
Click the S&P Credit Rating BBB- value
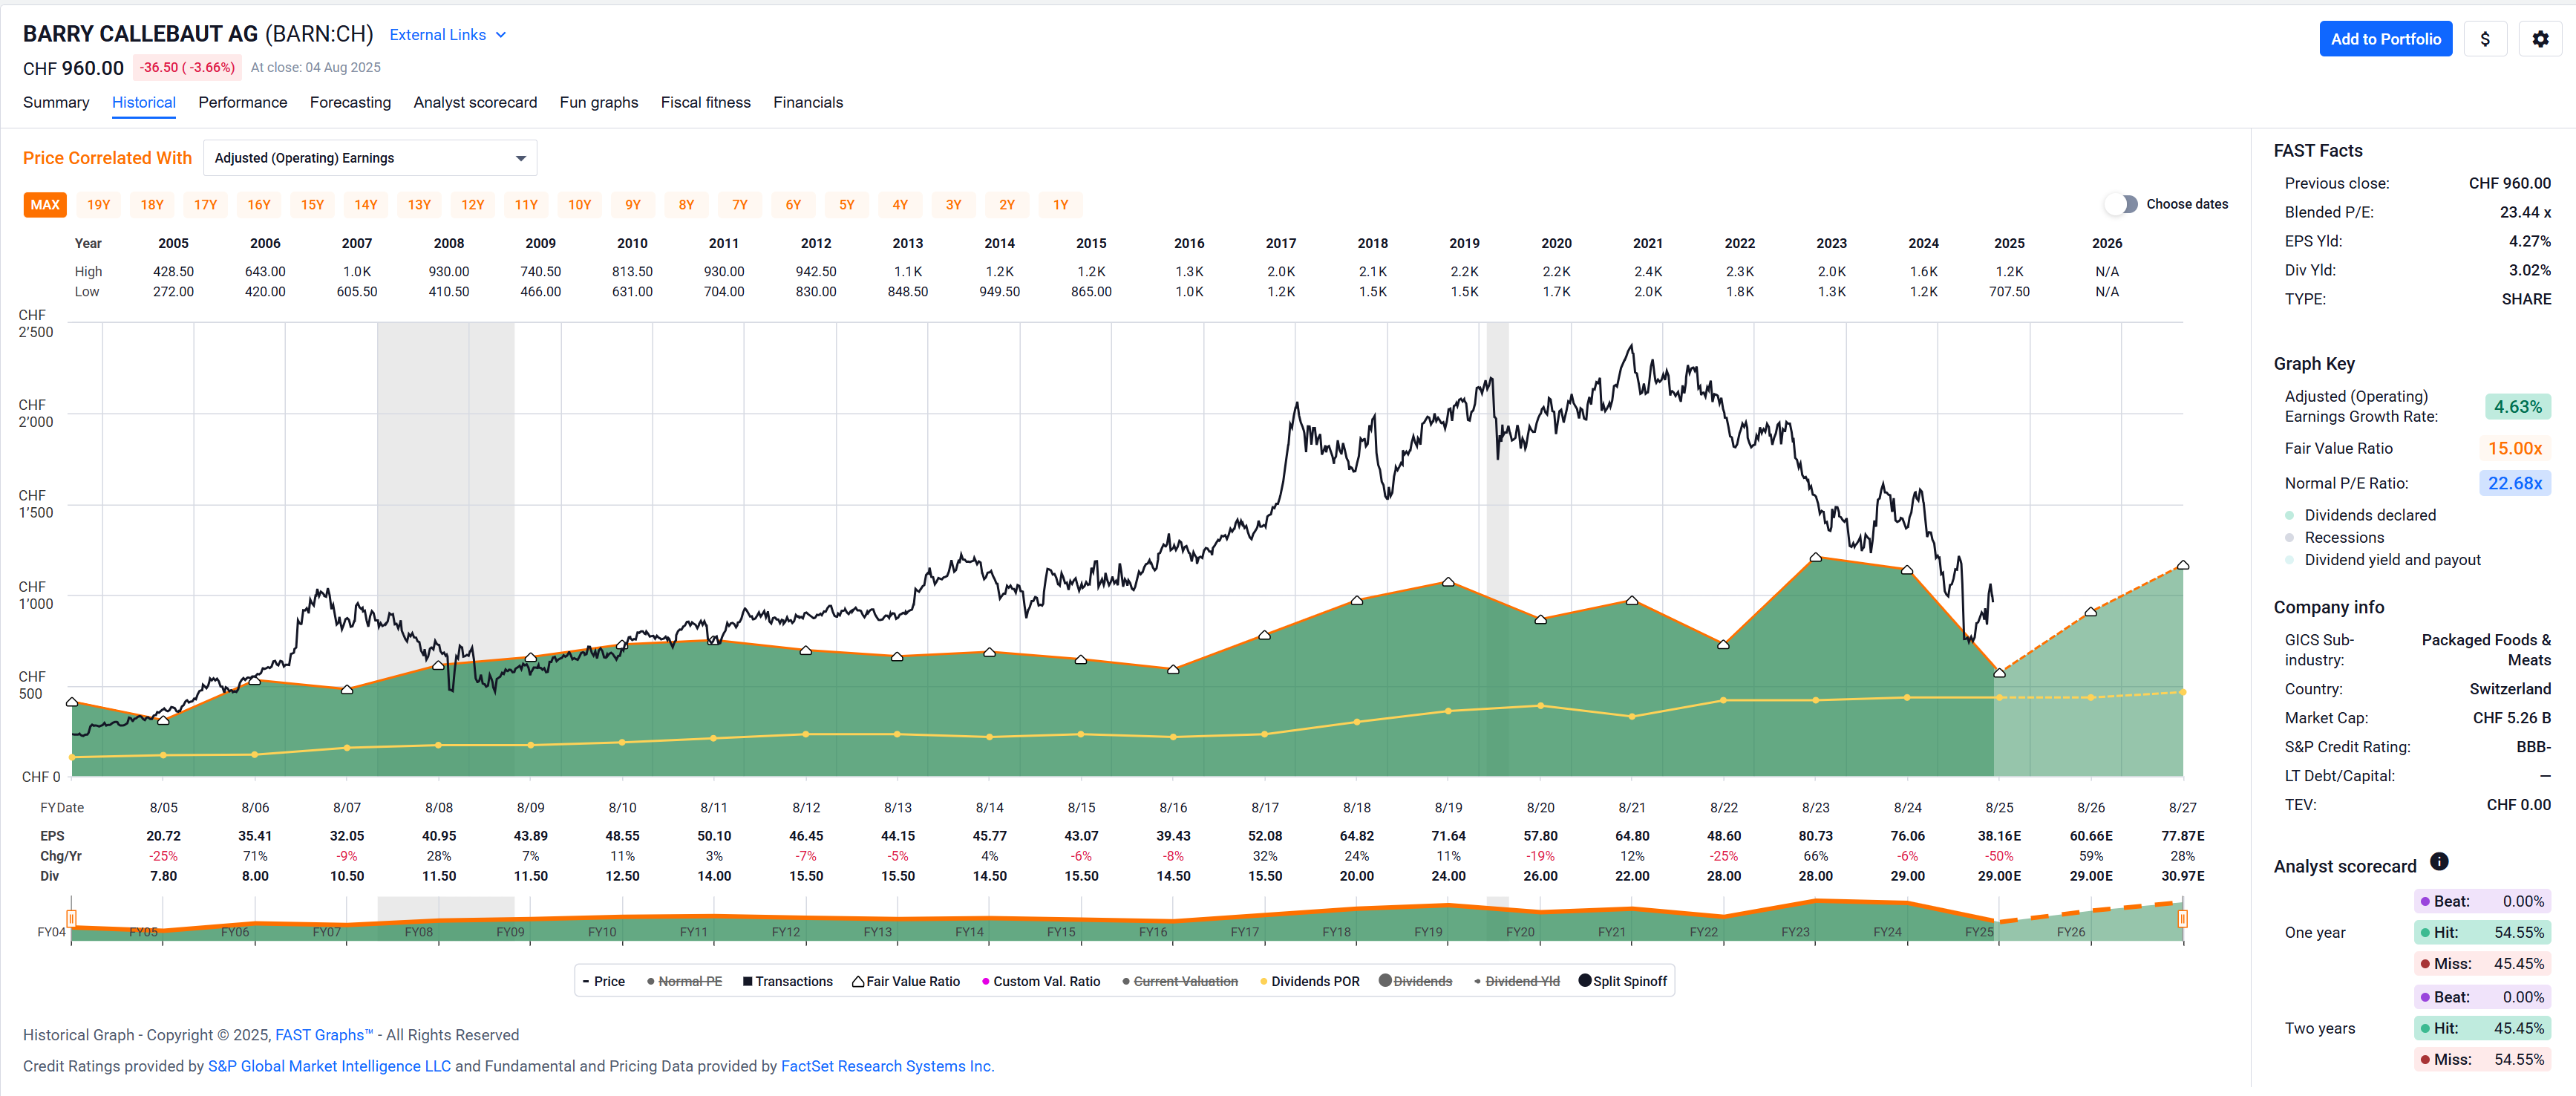tap(2533, 747)
